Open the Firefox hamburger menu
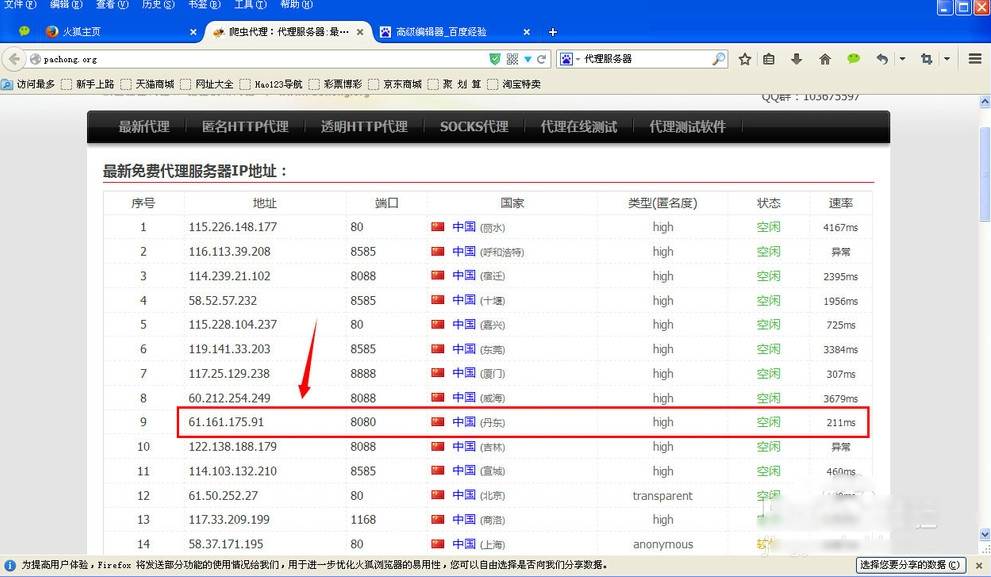 975,59
